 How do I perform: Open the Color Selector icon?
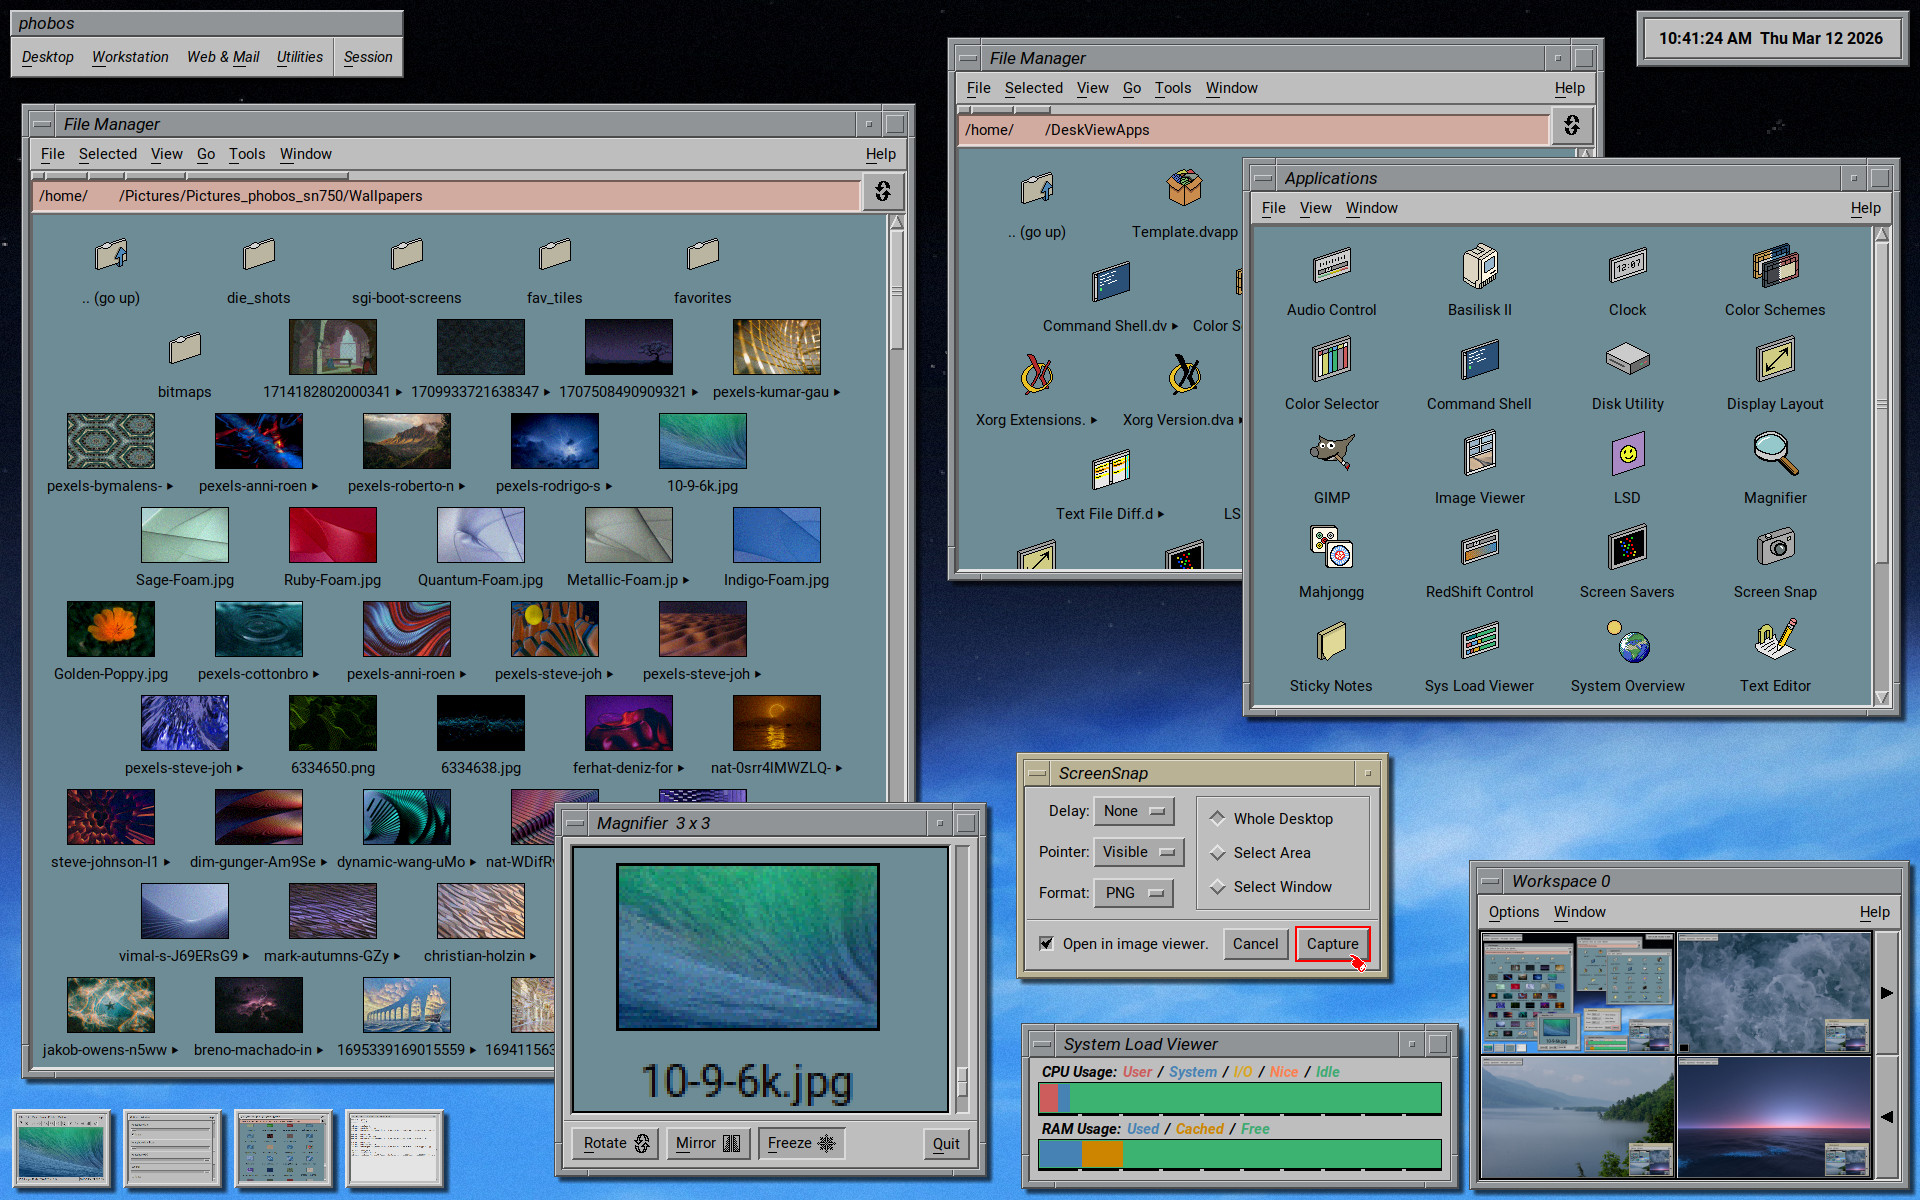[x=1331, y=360]
